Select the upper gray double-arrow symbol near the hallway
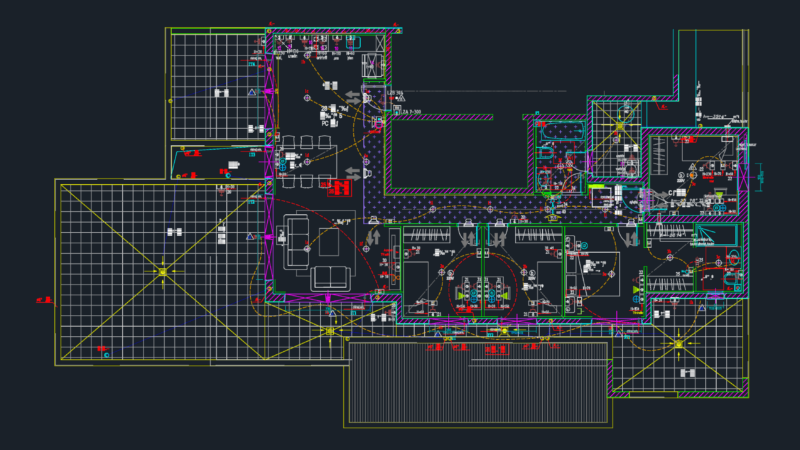 353,97
